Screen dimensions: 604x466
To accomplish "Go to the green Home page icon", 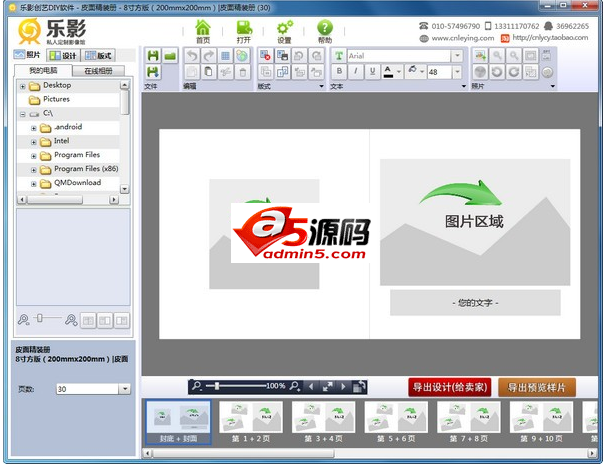I will (x=203, y=31).
